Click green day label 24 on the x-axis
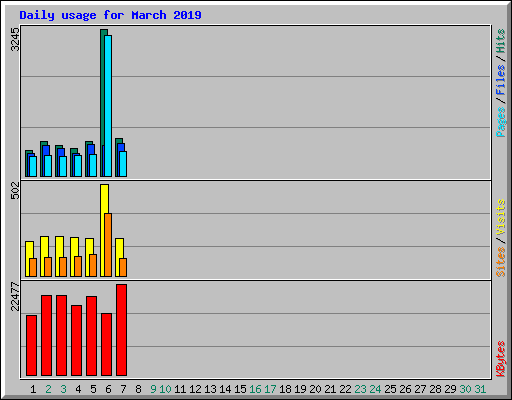The height and width of the screenshot is (400, 512). (375, 389)
